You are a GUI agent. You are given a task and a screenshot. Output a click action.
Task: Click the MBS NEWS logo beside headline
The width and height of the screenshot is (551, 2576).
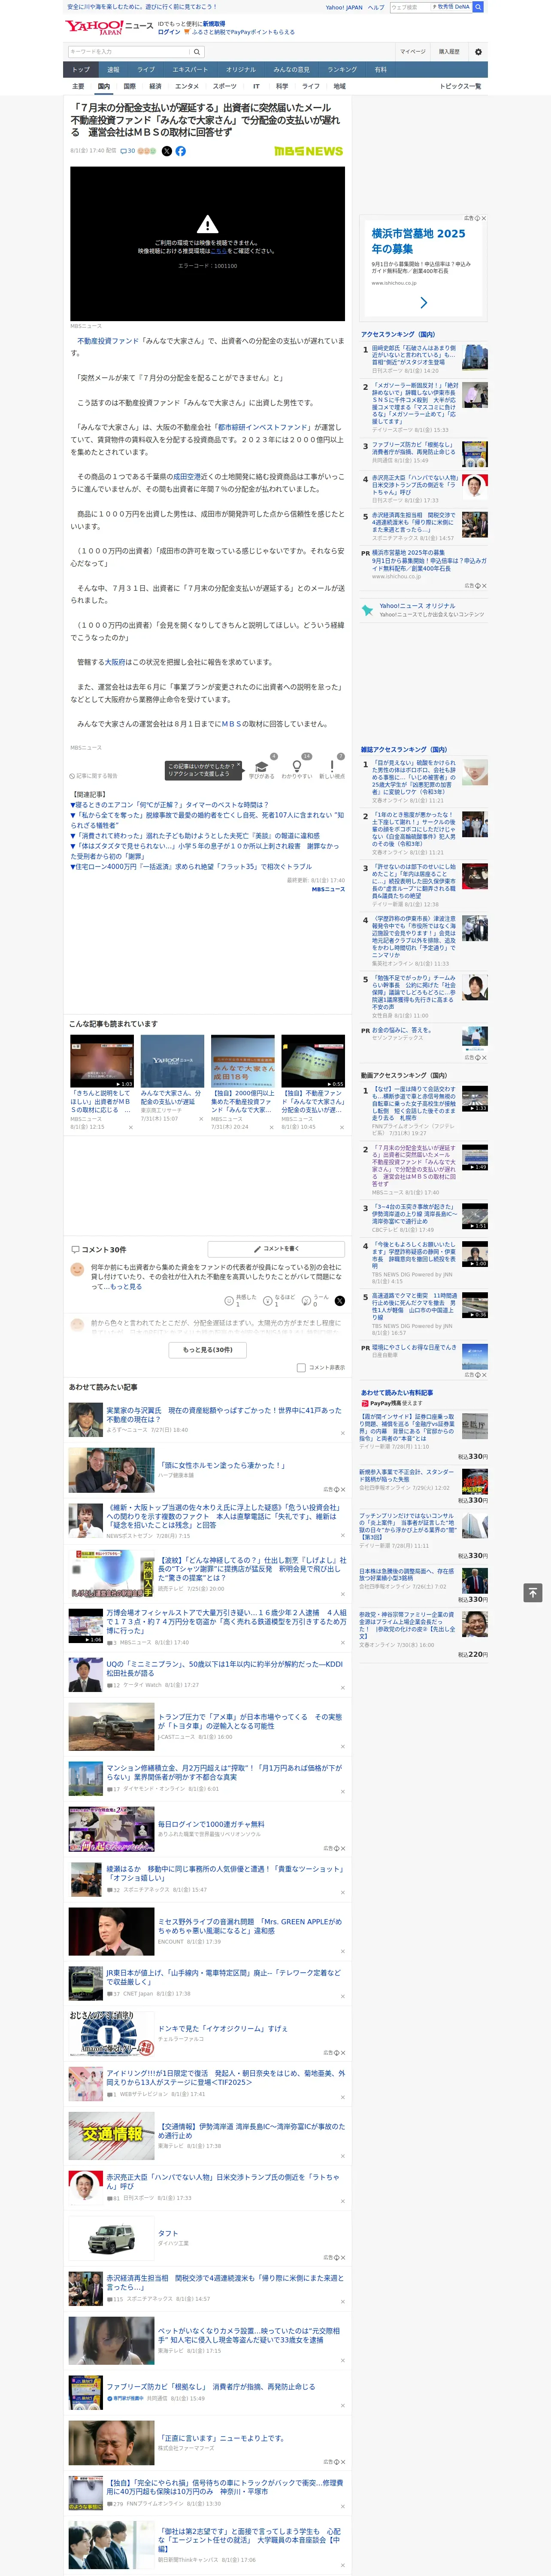(308, 151)
